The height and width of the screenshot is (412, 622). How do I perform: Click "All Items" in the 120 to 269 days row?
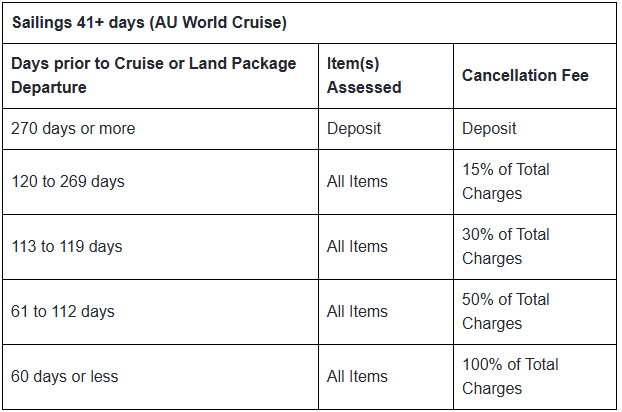pos(357,181)
